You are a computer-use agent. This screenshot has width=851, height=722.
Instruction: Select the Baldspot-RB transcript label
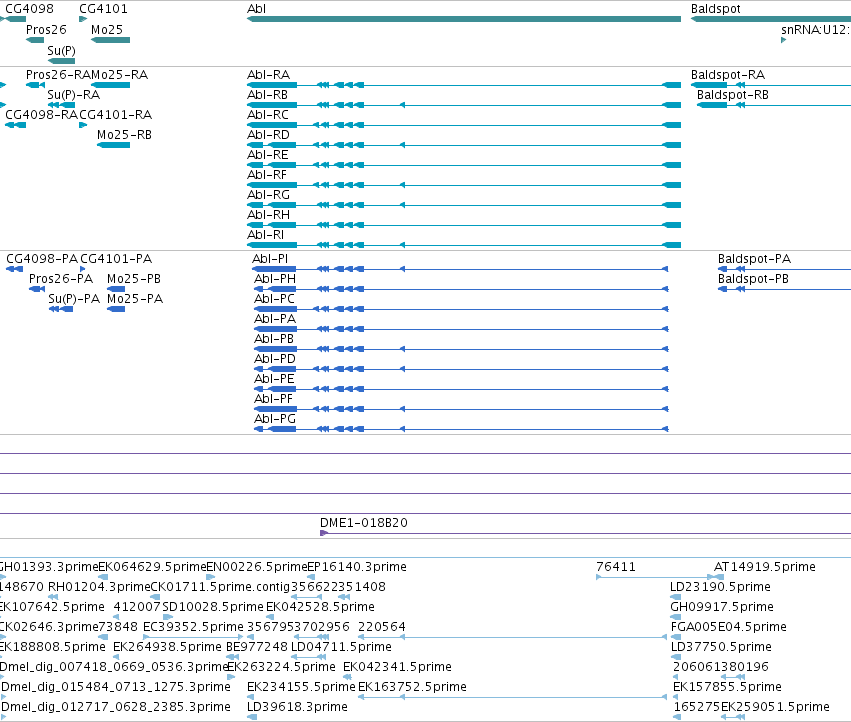click(733, 95)
